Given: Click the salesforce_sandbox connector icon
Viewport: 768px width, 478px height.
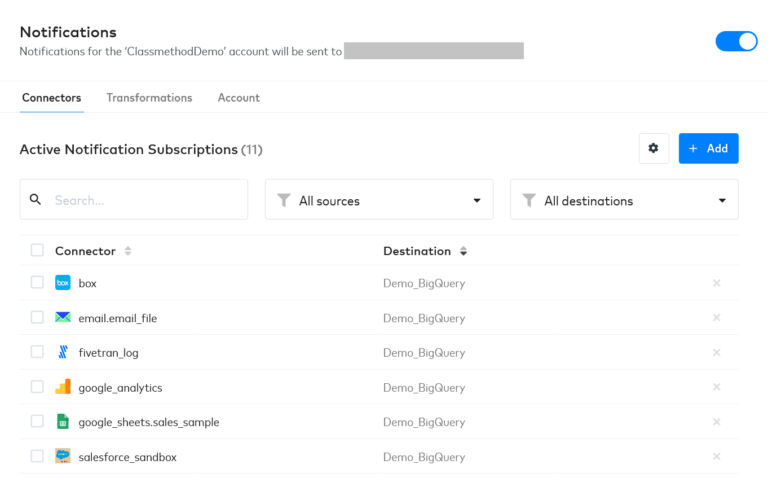Looking at the screenshot, I should [x=63, y=456].
